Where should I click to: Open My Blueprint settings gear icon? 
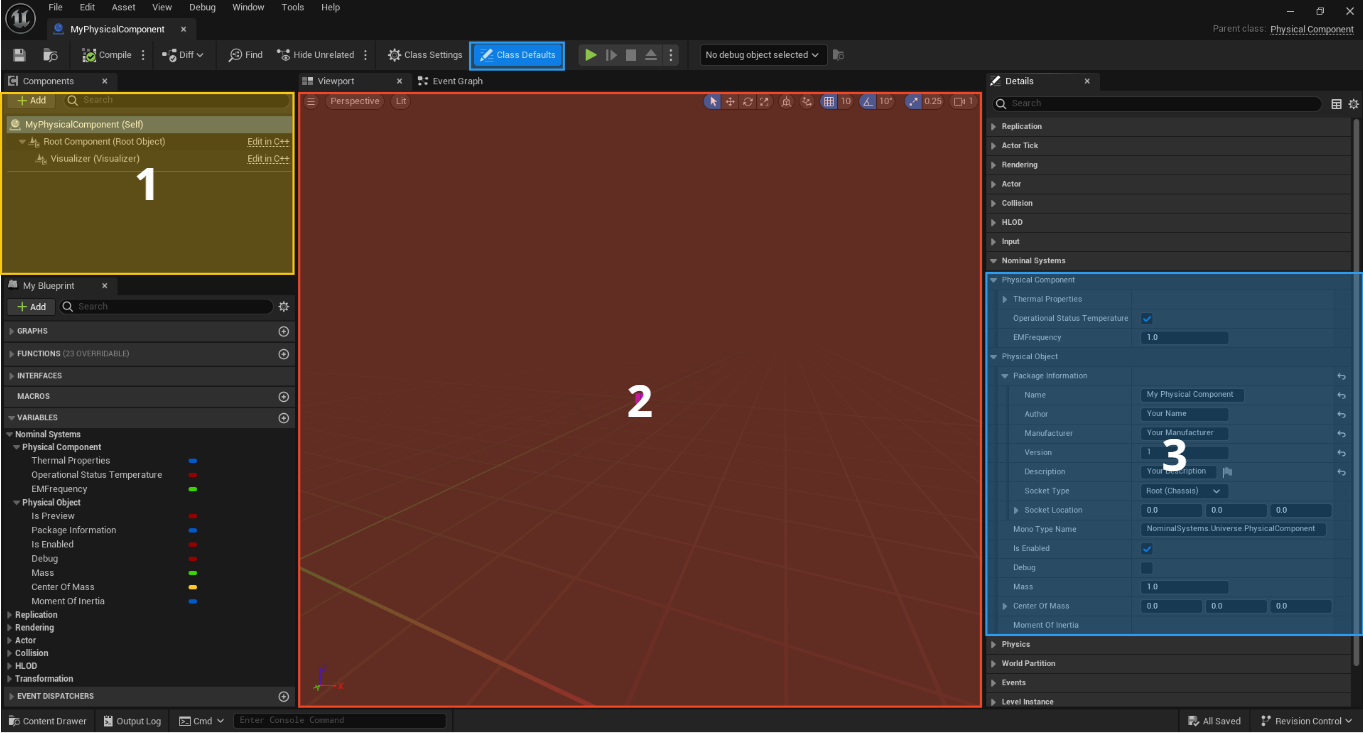(284, 307)
